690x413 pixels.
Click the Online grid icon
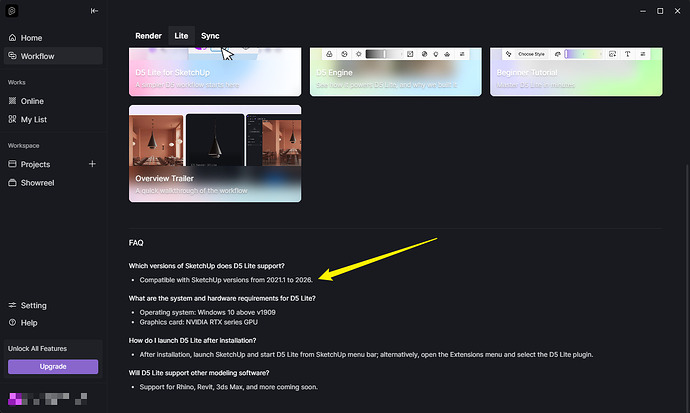[12, 101]
